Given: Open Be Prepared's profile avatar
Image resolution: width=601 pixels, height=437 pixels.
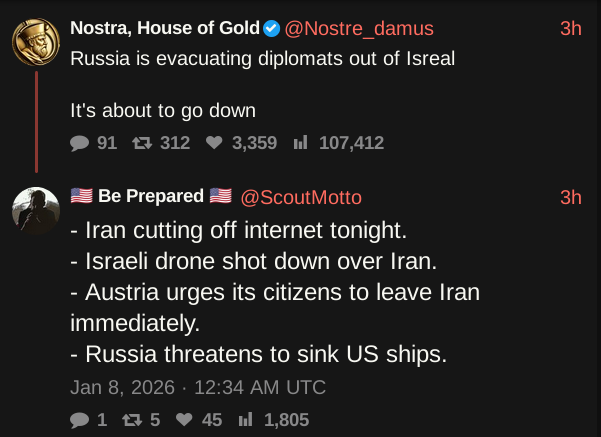Looking at the screenshot, I should click(x=35, y=209).
